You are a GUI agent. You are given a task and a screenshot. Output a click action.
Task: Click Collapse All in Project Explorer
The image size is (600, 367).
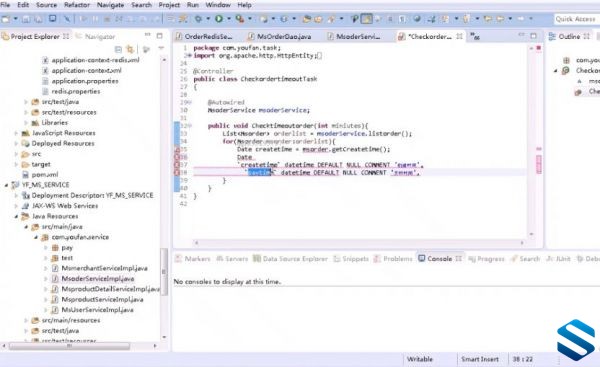click(x=118, y=49)
